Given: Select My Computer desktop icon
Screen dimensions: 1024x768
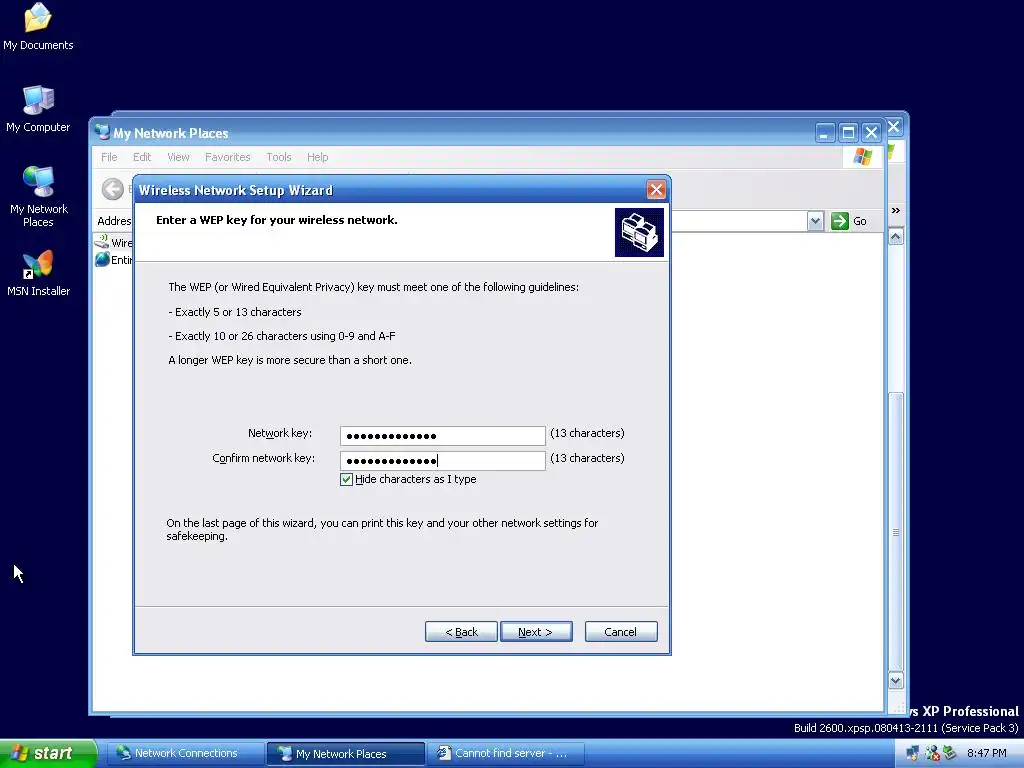Looking at the screenshot, I should click(38, 109).
